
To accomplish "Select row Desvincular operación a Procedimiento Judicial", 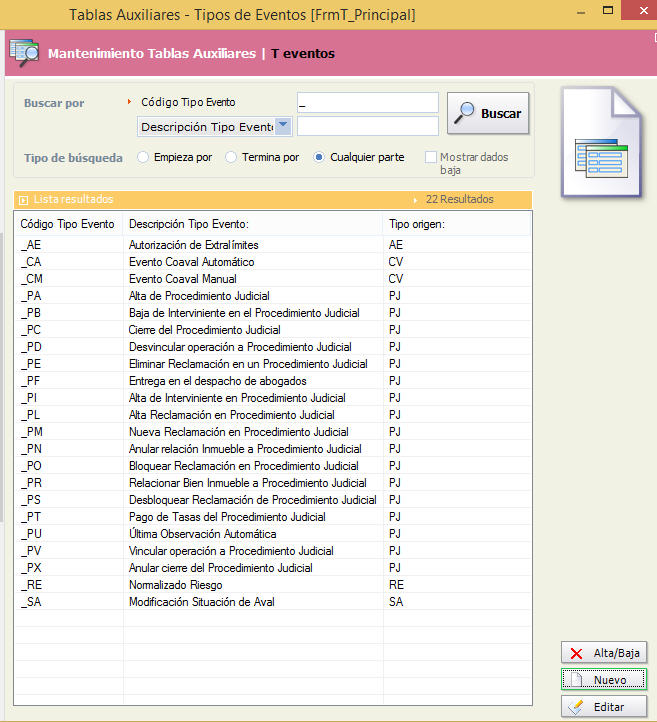I will [273, 347].
